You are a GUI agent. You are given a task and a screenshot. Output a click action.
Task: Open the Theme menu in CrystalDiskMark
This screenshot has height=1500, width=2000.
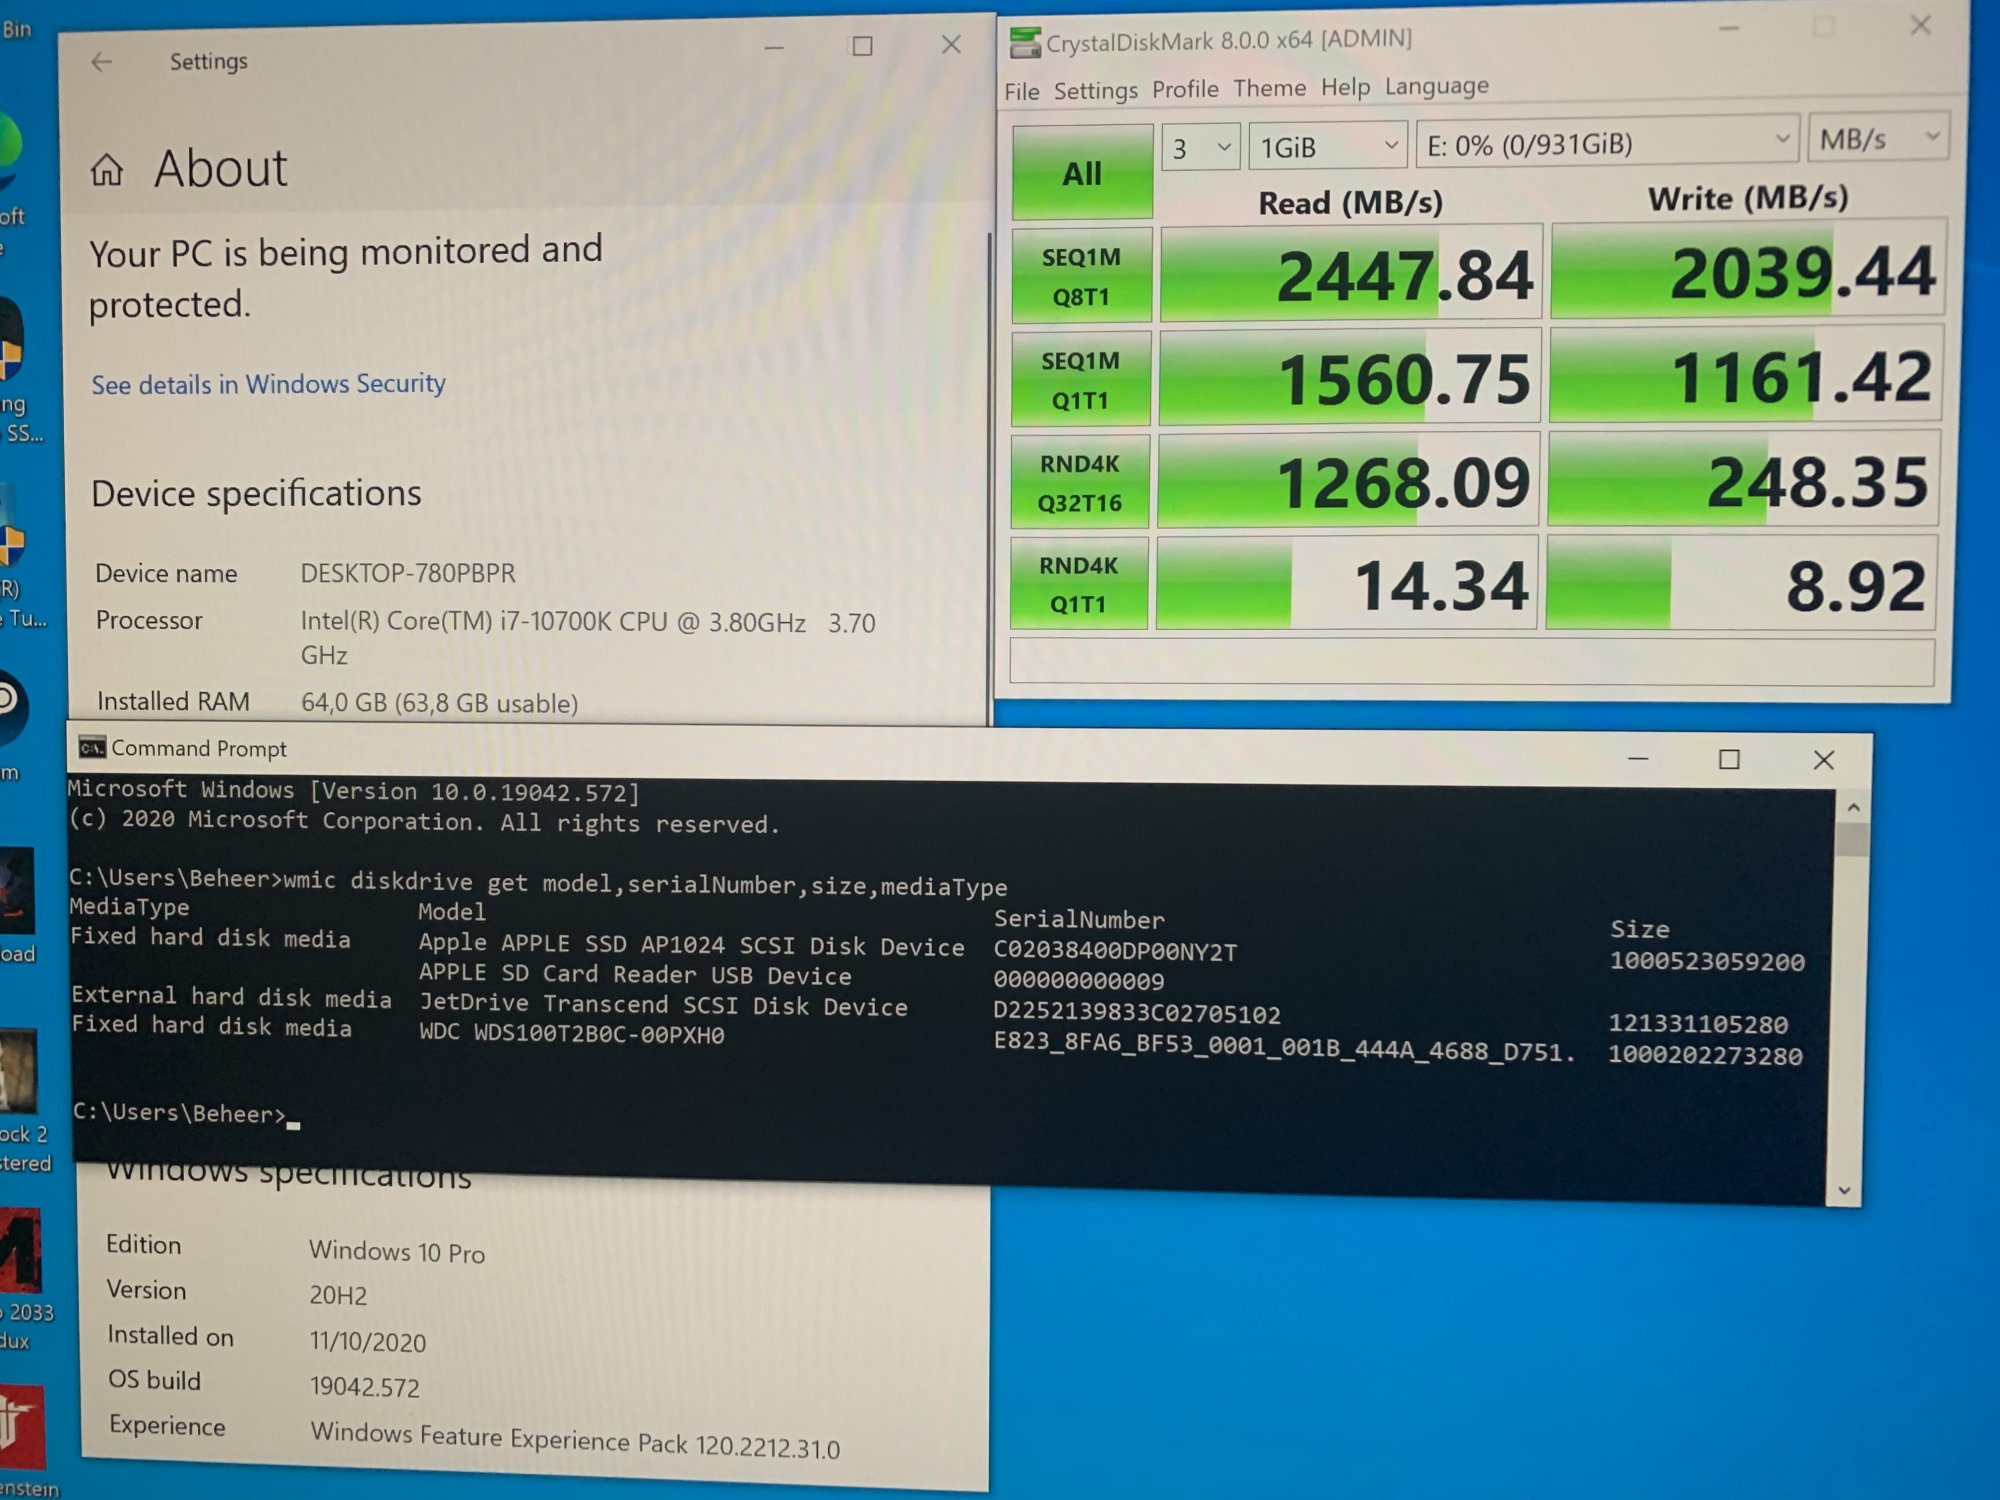click(1269, 88)
